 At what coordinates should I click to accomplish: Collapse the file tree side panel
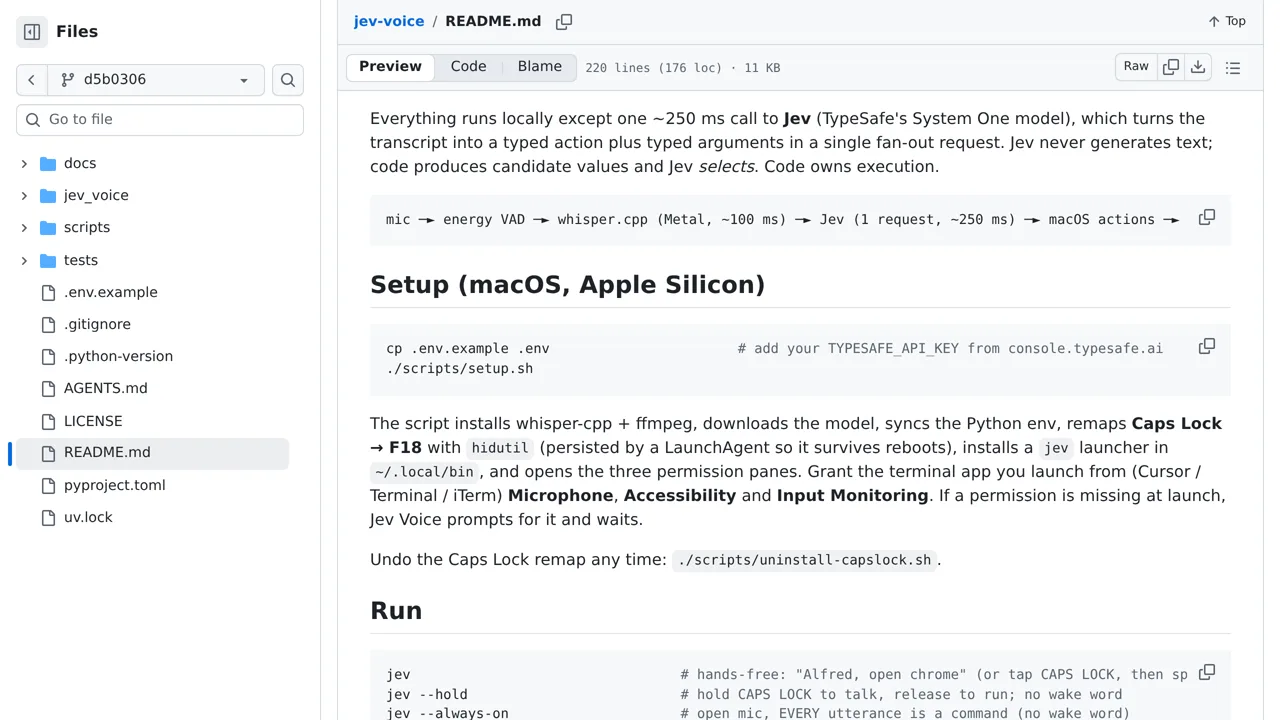(32, 32)
